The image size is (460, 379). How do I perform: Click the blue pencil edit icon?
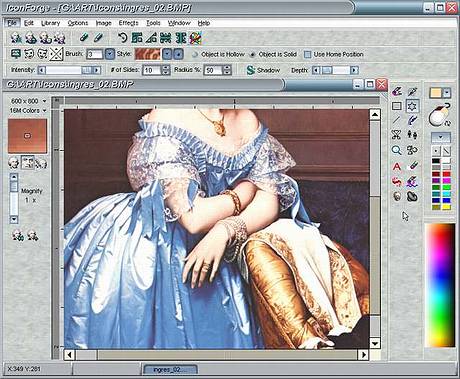98,37
